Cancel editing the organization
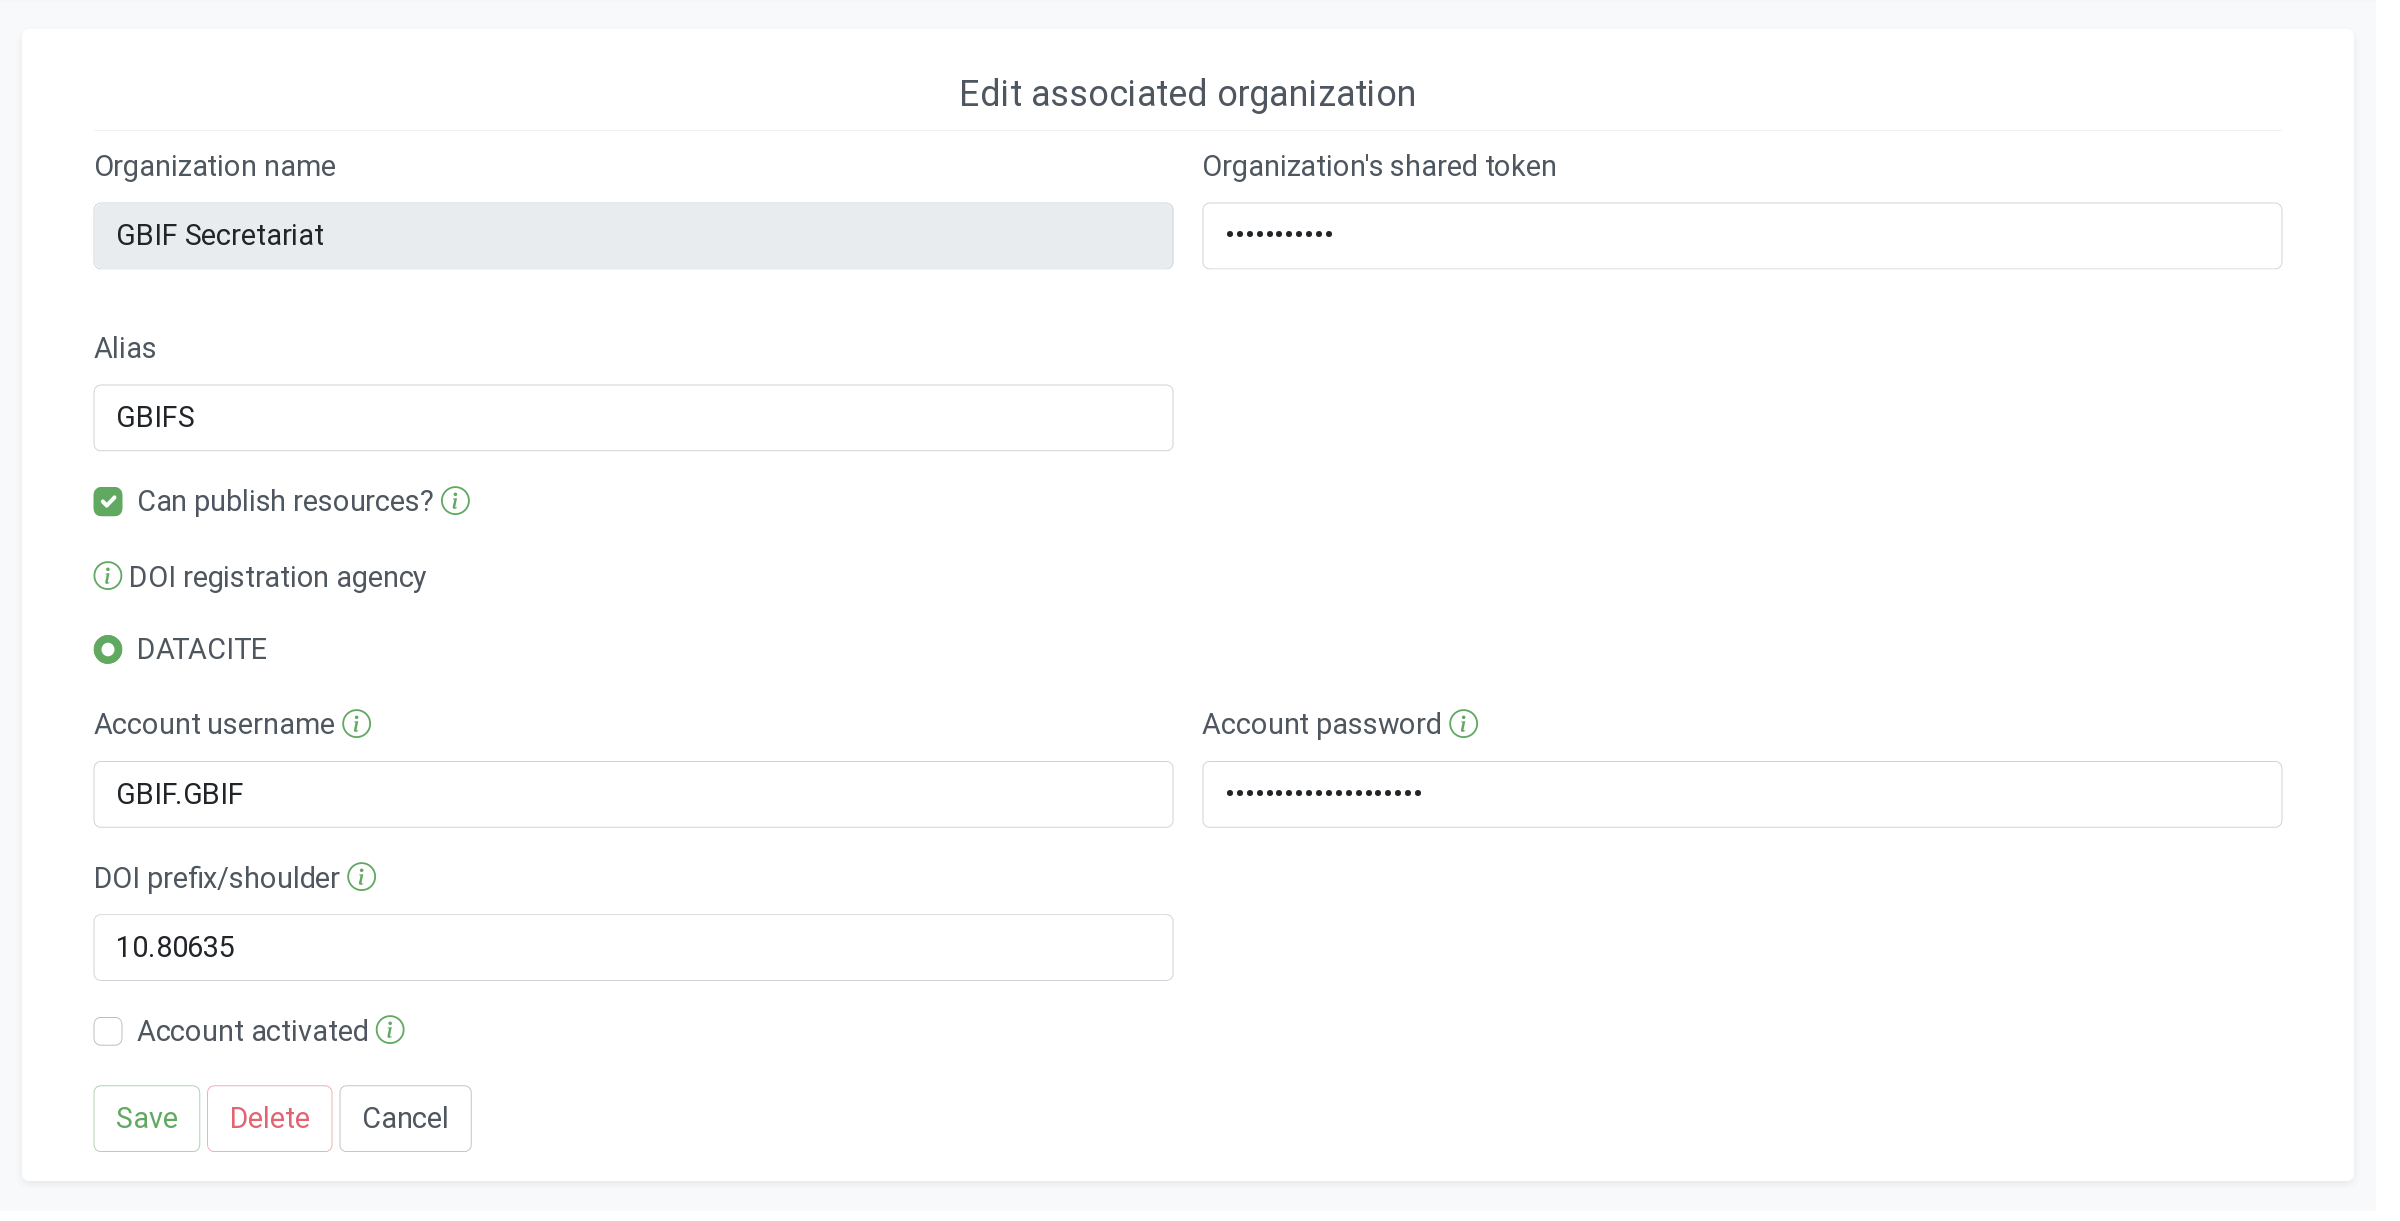Image resolution: width=2400 pixels, height=1221 pixels. (x=405, y=1118)
